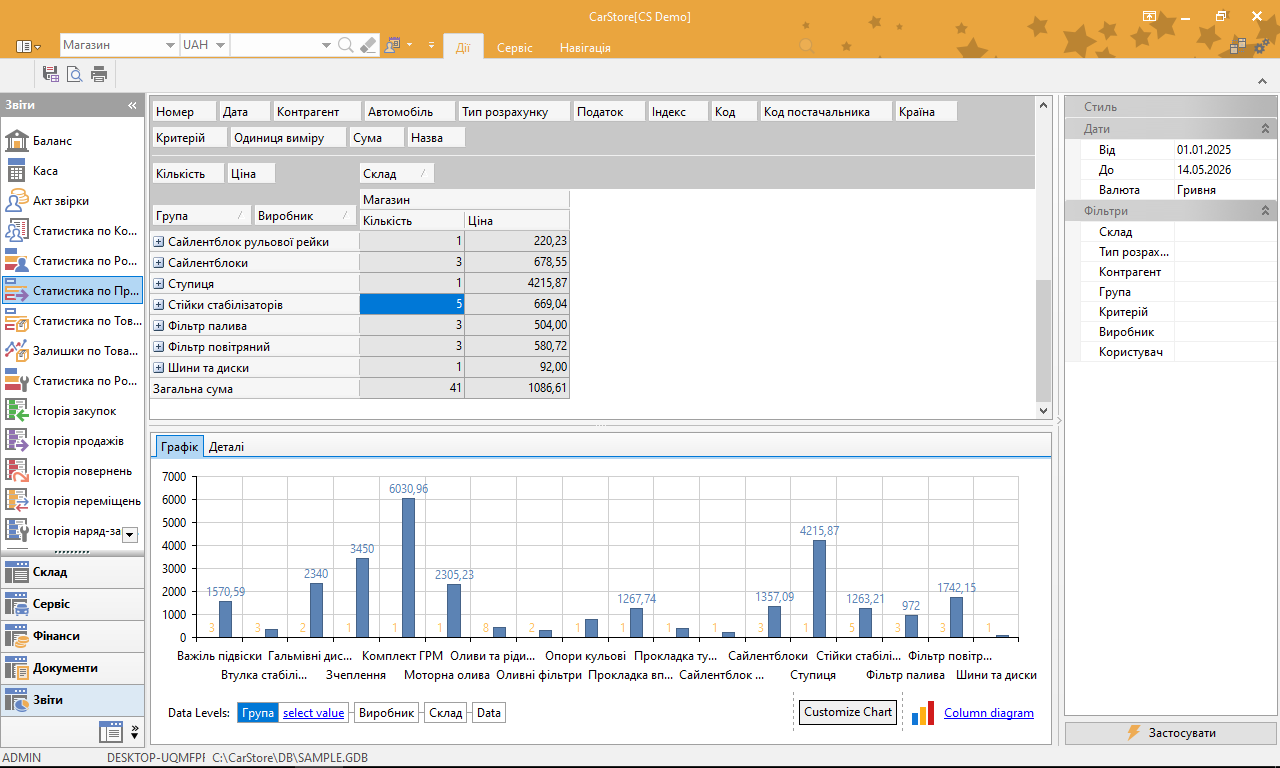
Task: Click the Column diagram chart icon
Action: (x=924, y=713)
